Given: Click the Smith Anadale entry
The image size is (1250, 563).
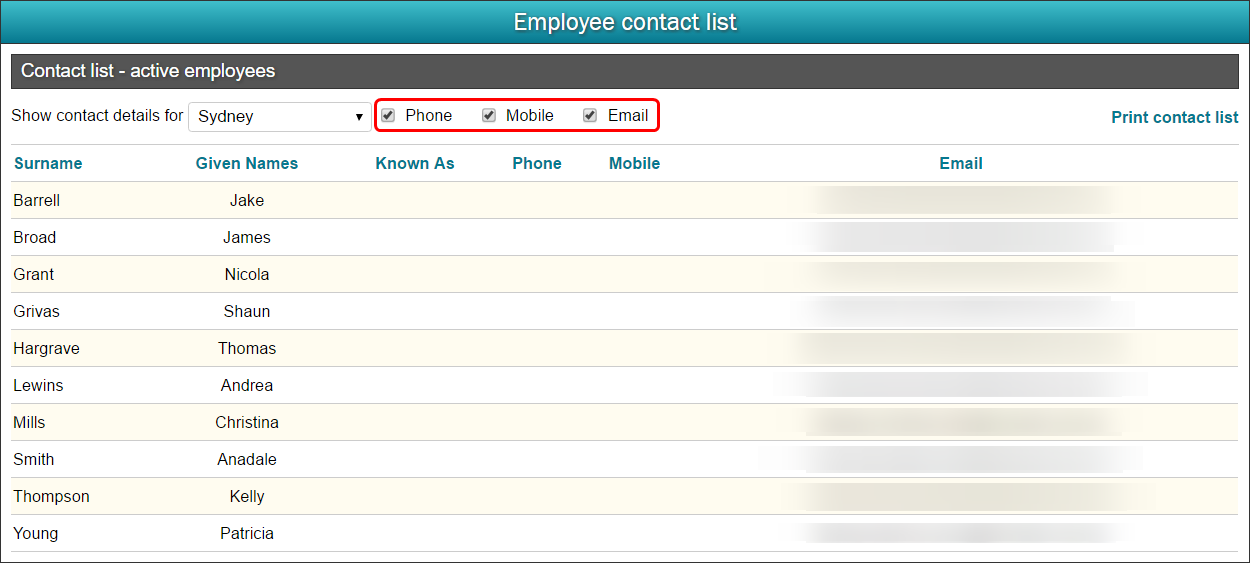Looking at the screenshot, I should click(x=624, y=459).
